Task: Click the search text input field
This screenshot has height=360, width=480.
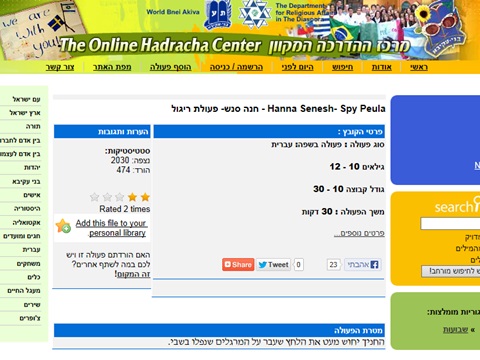Action: [450, 224]
